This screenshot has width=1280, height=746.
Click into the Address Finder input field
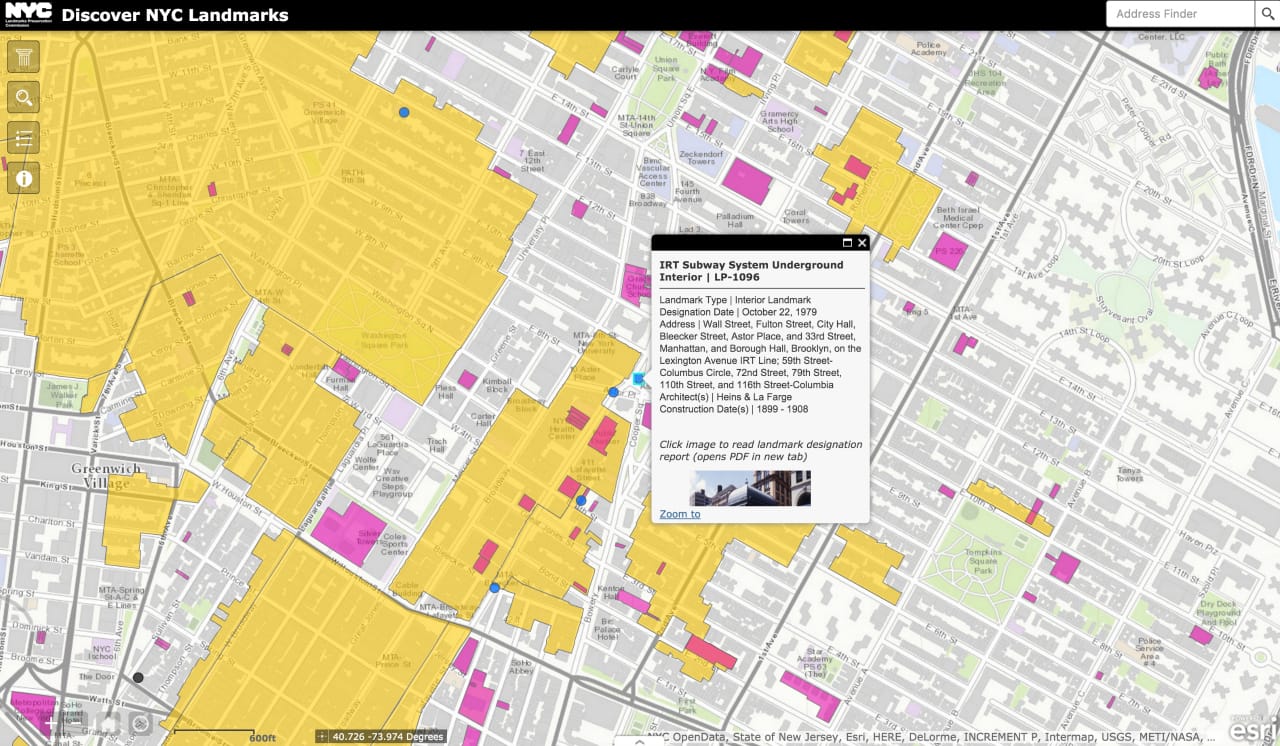click(1180, 14)
